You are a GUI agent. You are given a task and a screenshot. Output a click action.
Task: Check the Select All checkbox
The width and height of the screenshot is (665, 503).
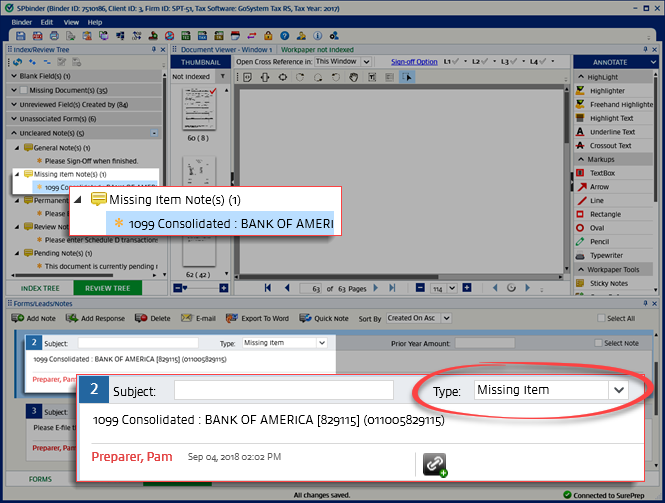tap(598, 319)
